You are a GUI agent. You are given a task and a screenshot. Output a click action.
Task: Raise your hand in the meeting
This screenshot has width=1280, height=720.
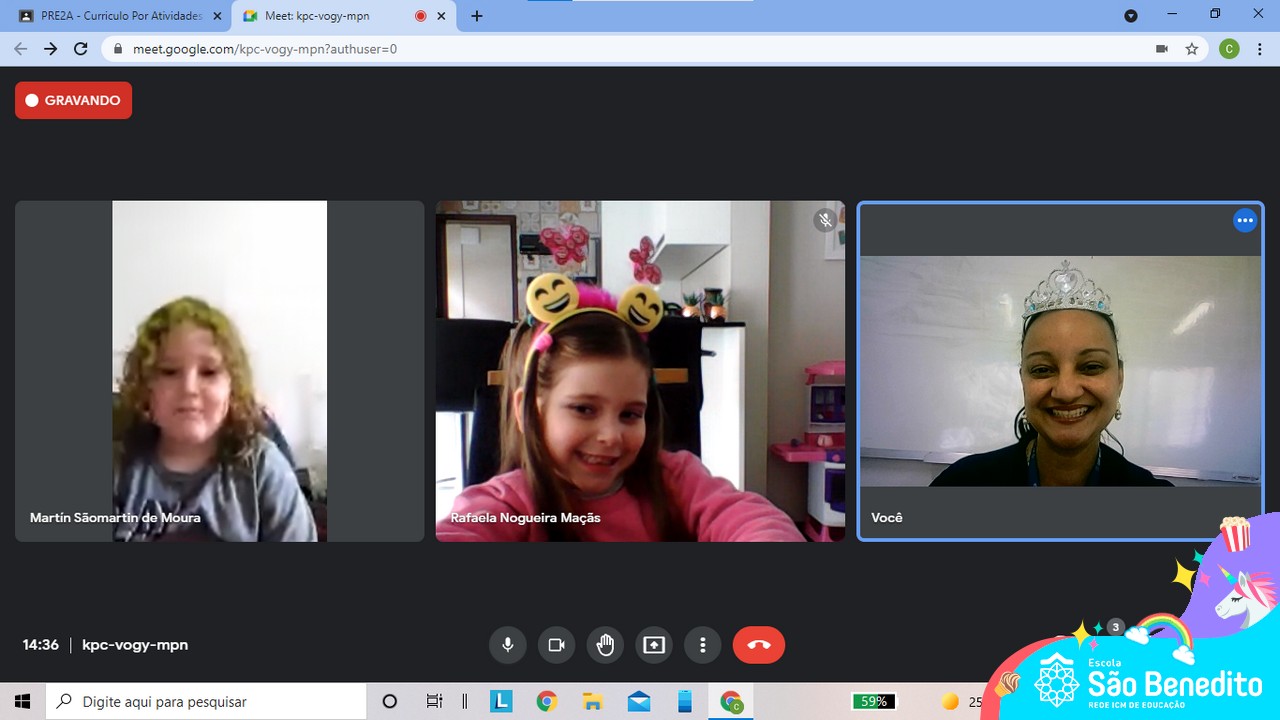click(x=606, y=645)
